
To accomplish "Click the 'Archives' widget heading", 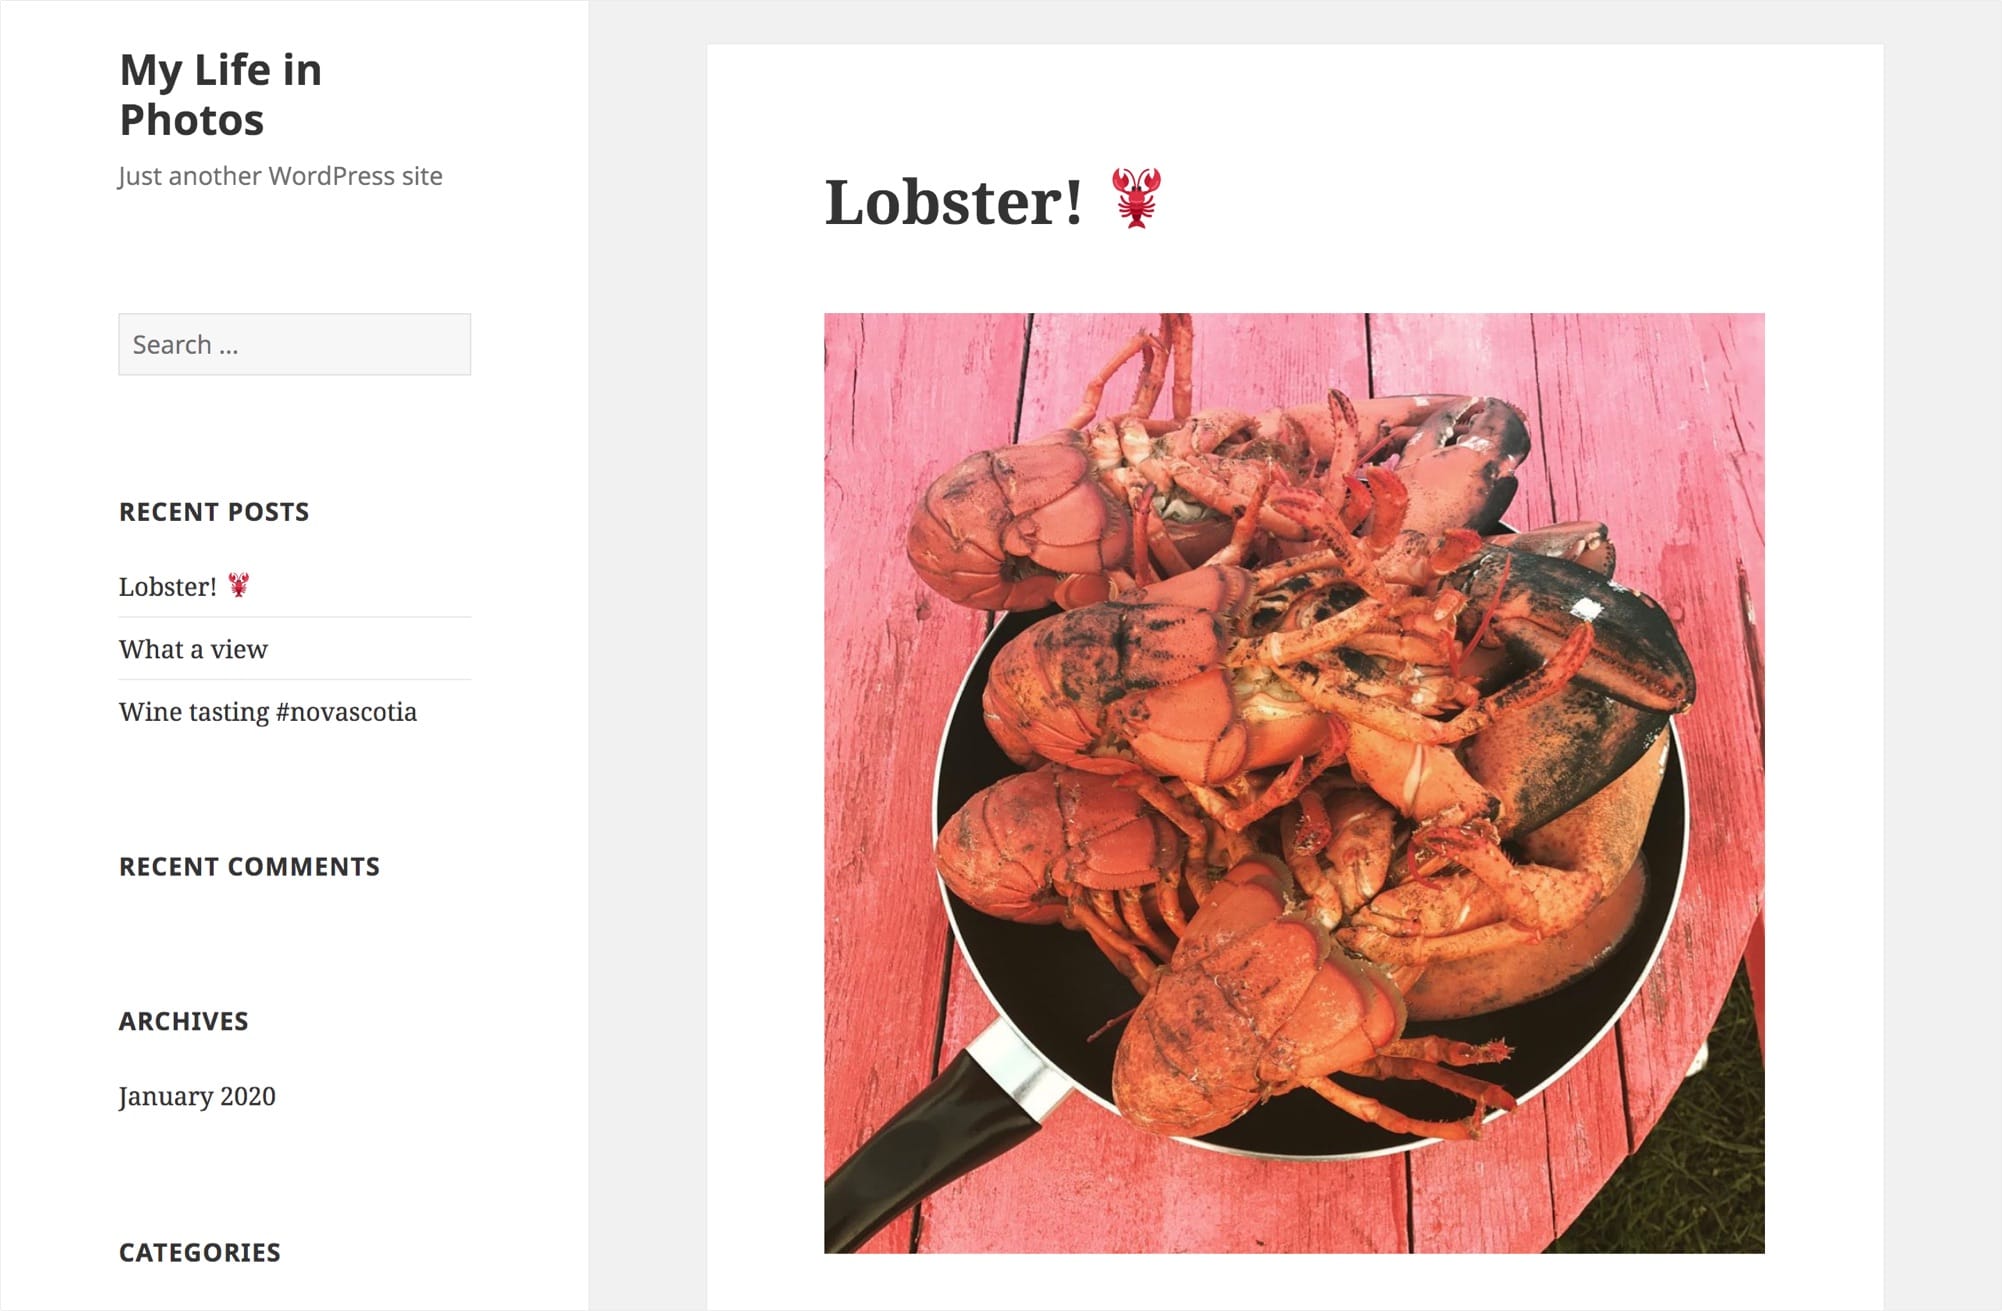I will (x=183, y=1021).
